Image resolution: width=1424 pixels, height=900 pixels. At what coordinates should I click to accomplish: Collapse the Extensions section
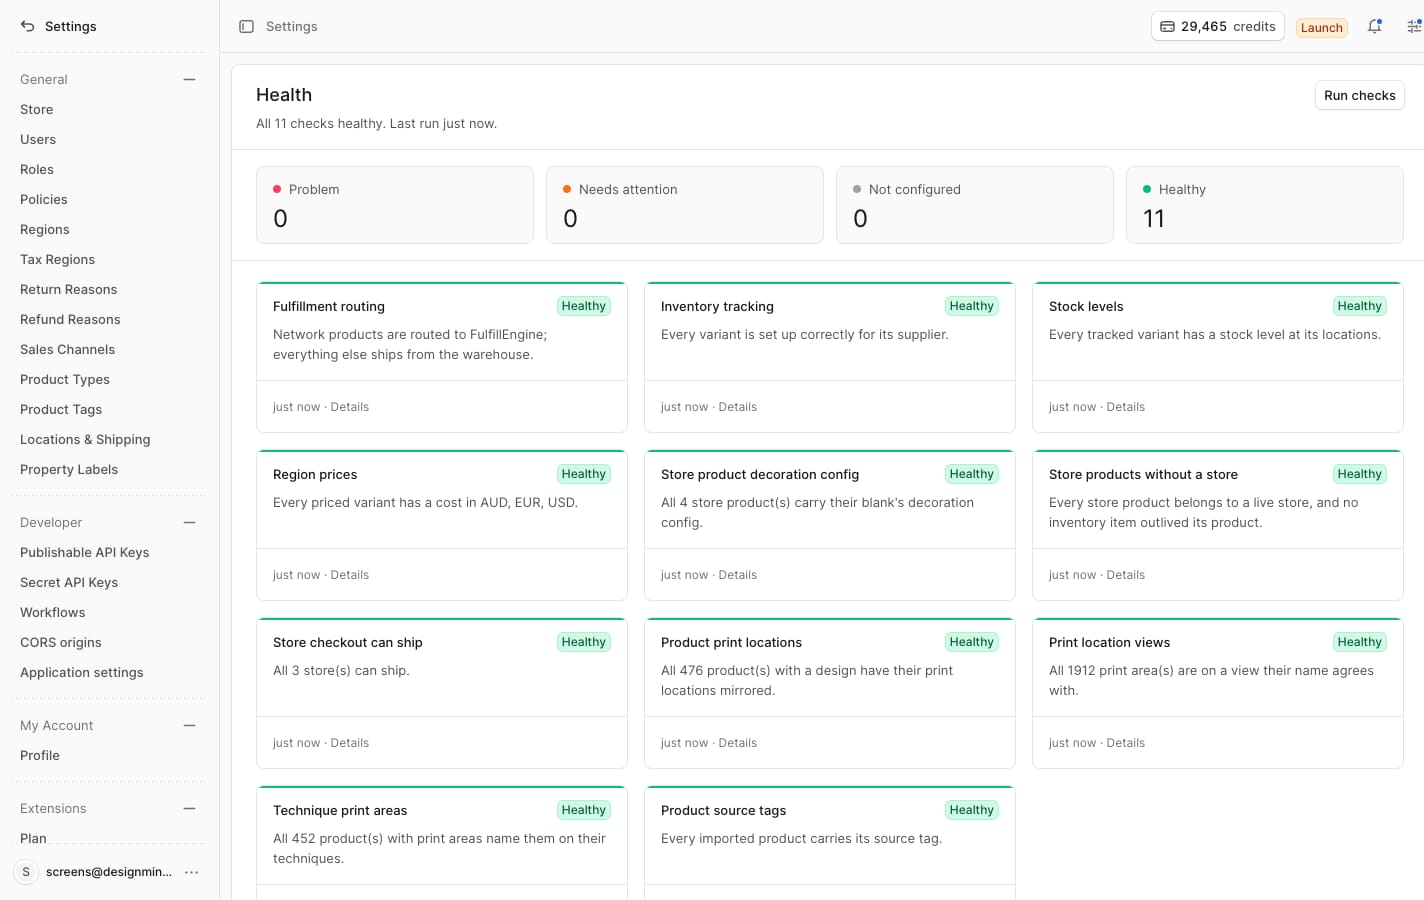(x=190, y=809)
